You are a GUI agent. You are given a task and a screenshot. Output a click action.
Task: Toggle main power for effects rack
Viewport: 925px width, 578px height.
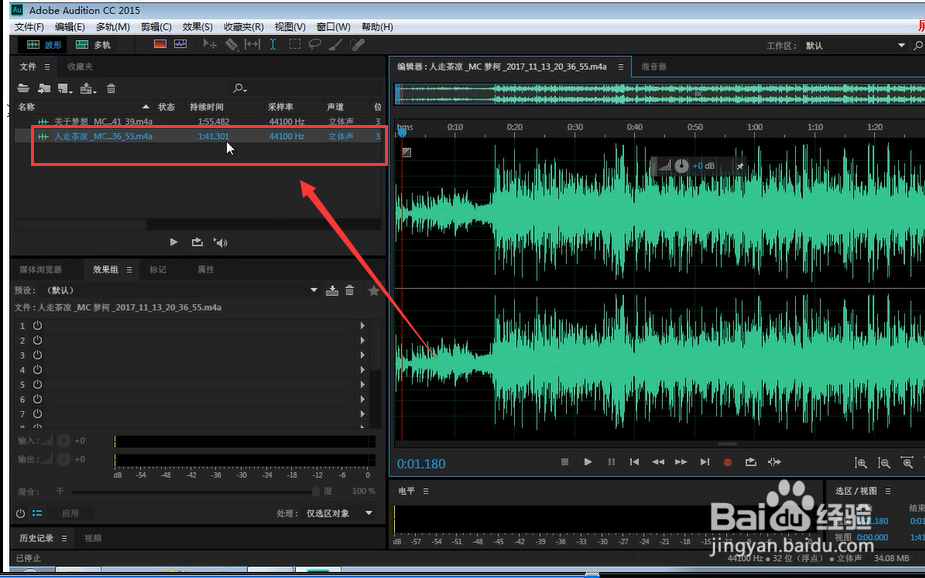click(21, 513)
